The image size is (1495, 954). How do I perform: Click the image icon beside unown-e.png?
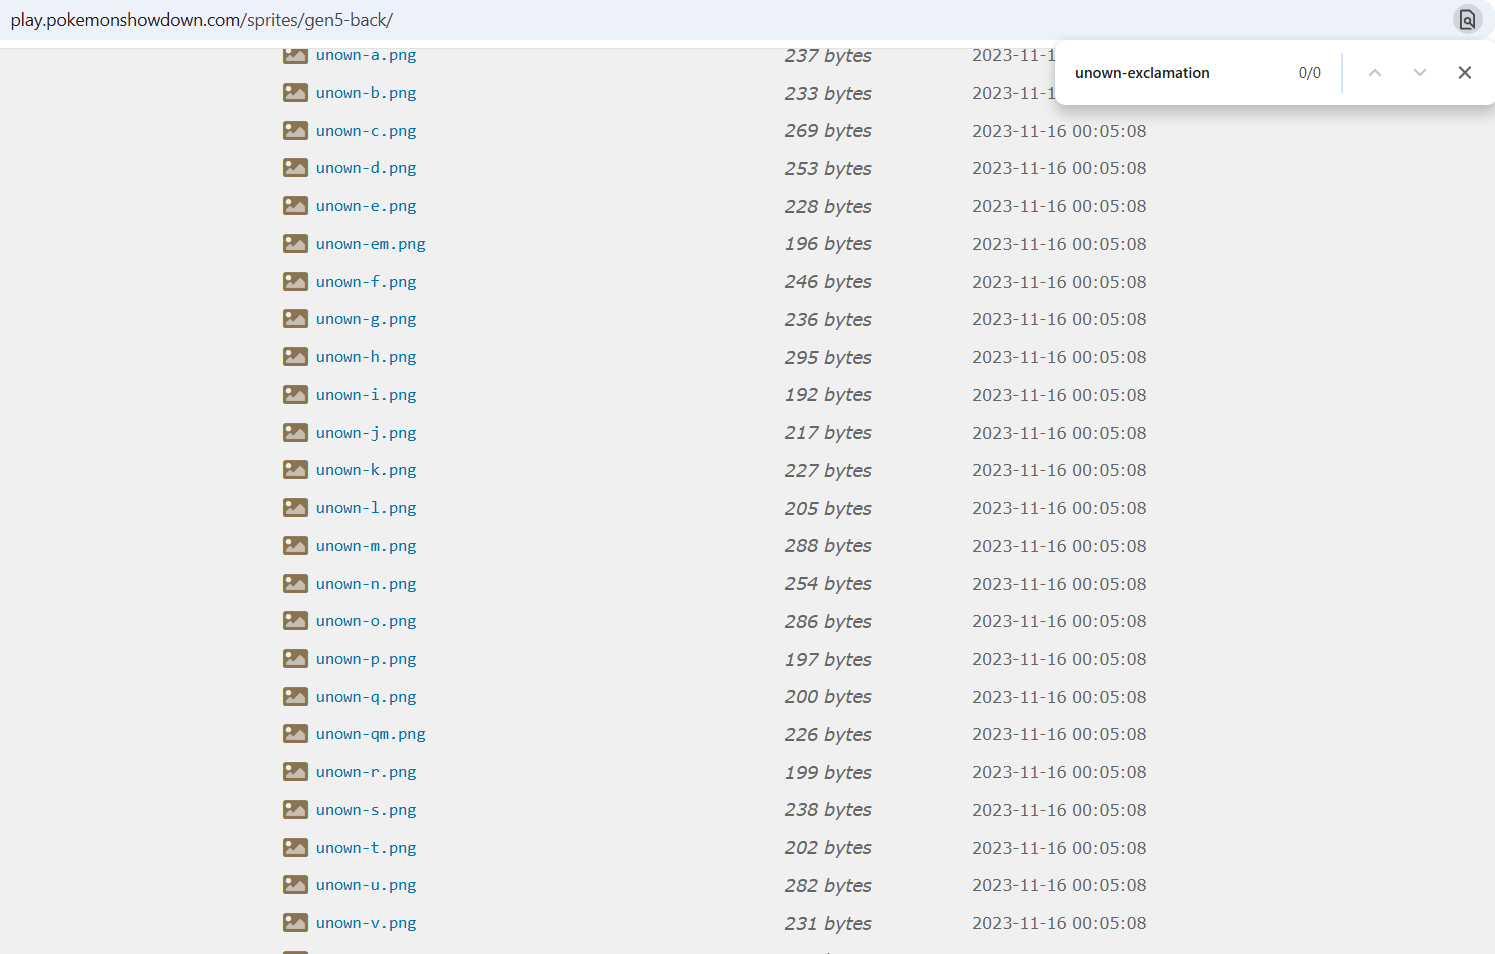[295, 206]
